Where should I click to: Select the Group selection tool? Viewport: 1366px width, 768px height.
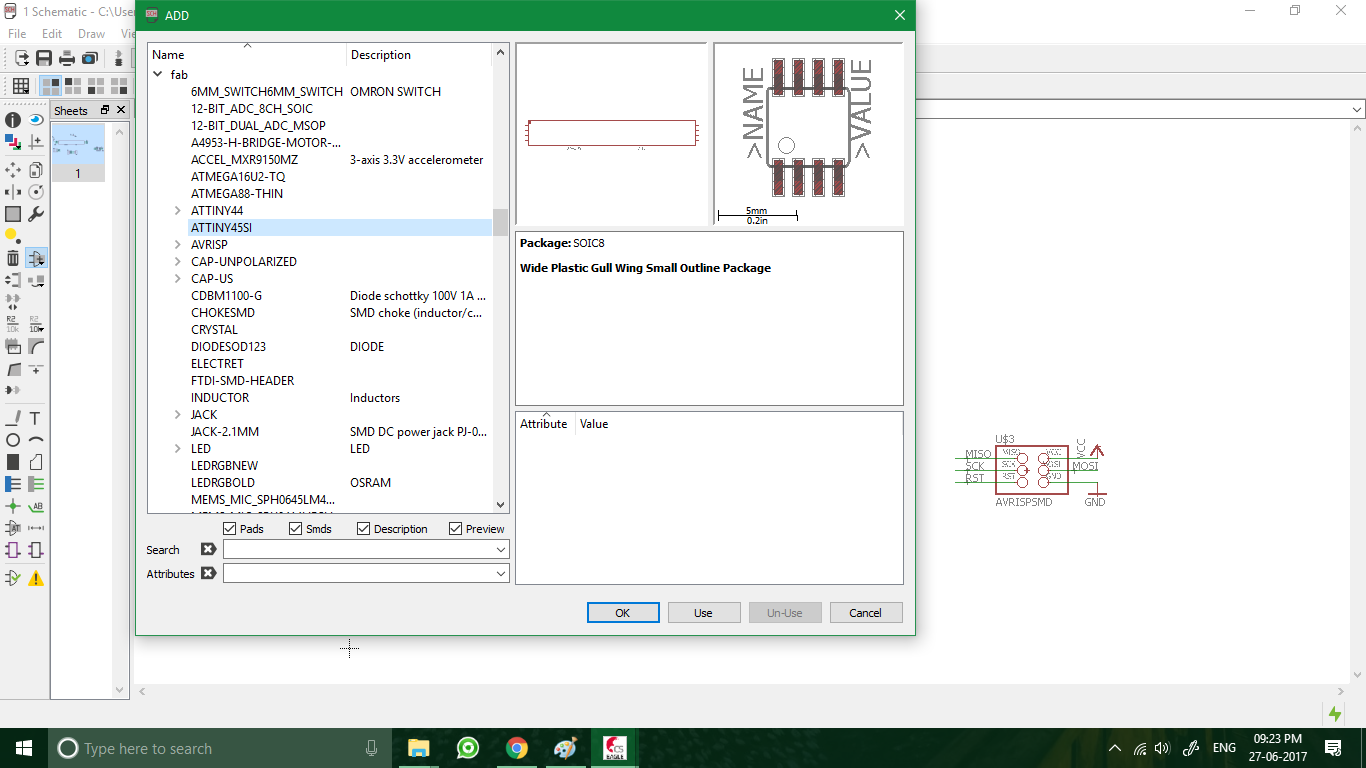(13, 214)
